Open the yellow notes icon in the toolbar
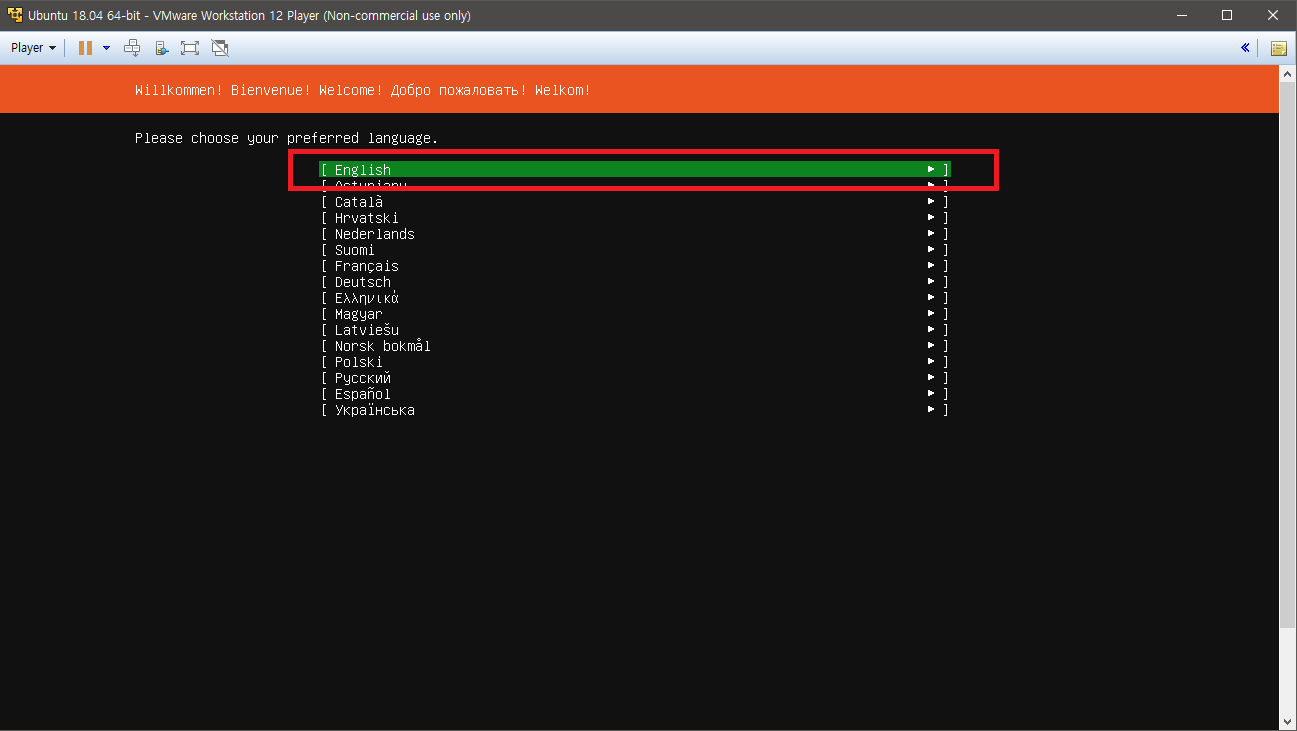The width and height of the screenshot is (1297, 731). 1278,48
